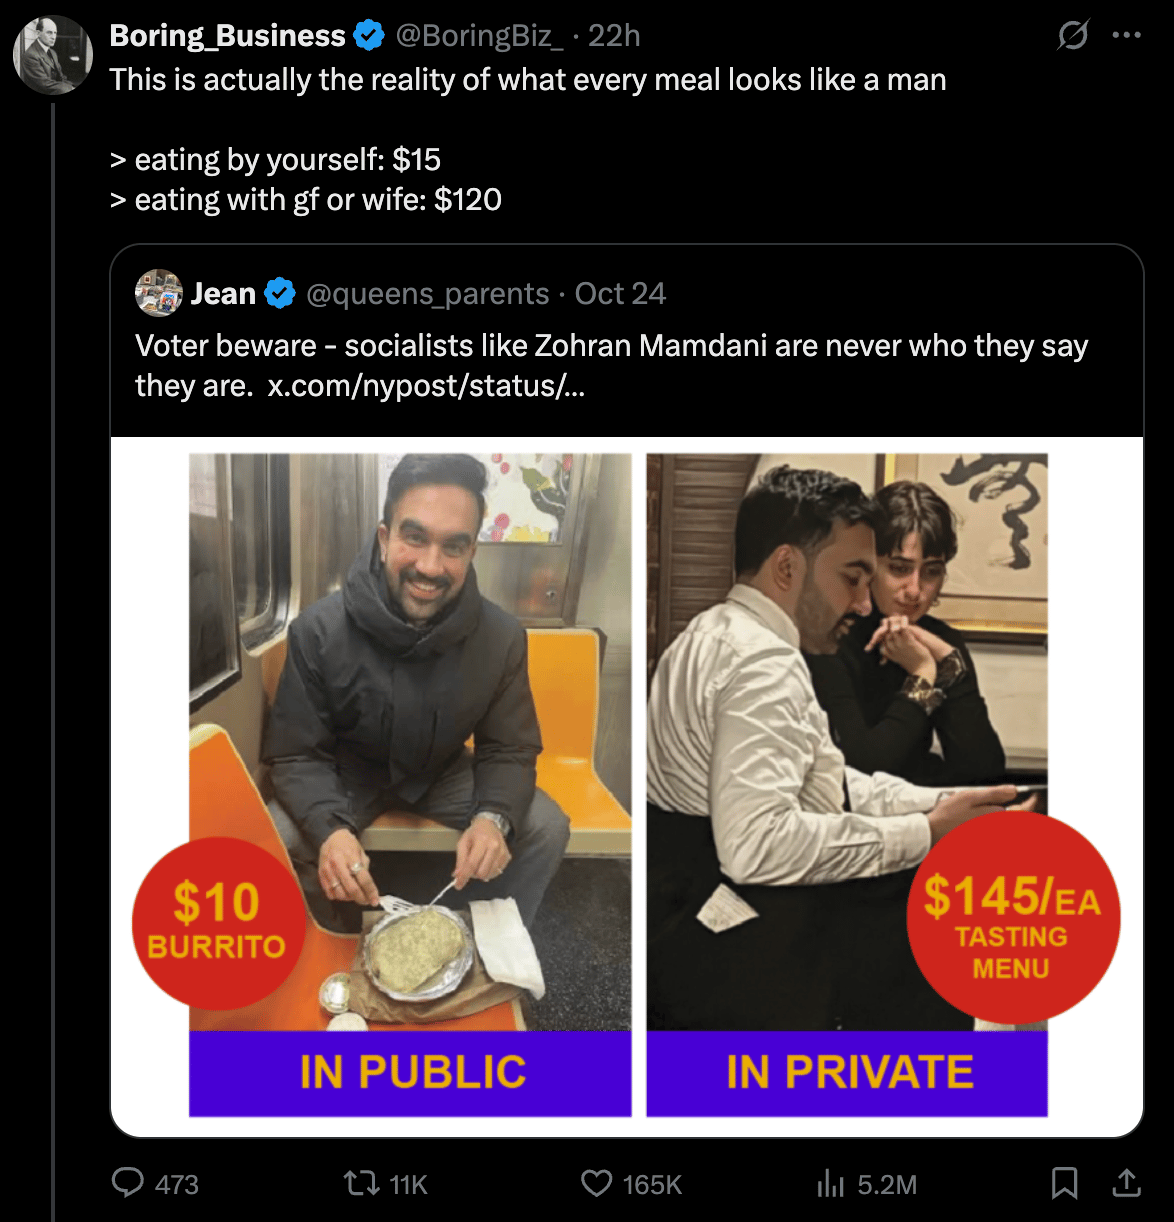Open Boring_Business profile avatar
This screenshot has height=1222, width=1174.
(52, 55)
